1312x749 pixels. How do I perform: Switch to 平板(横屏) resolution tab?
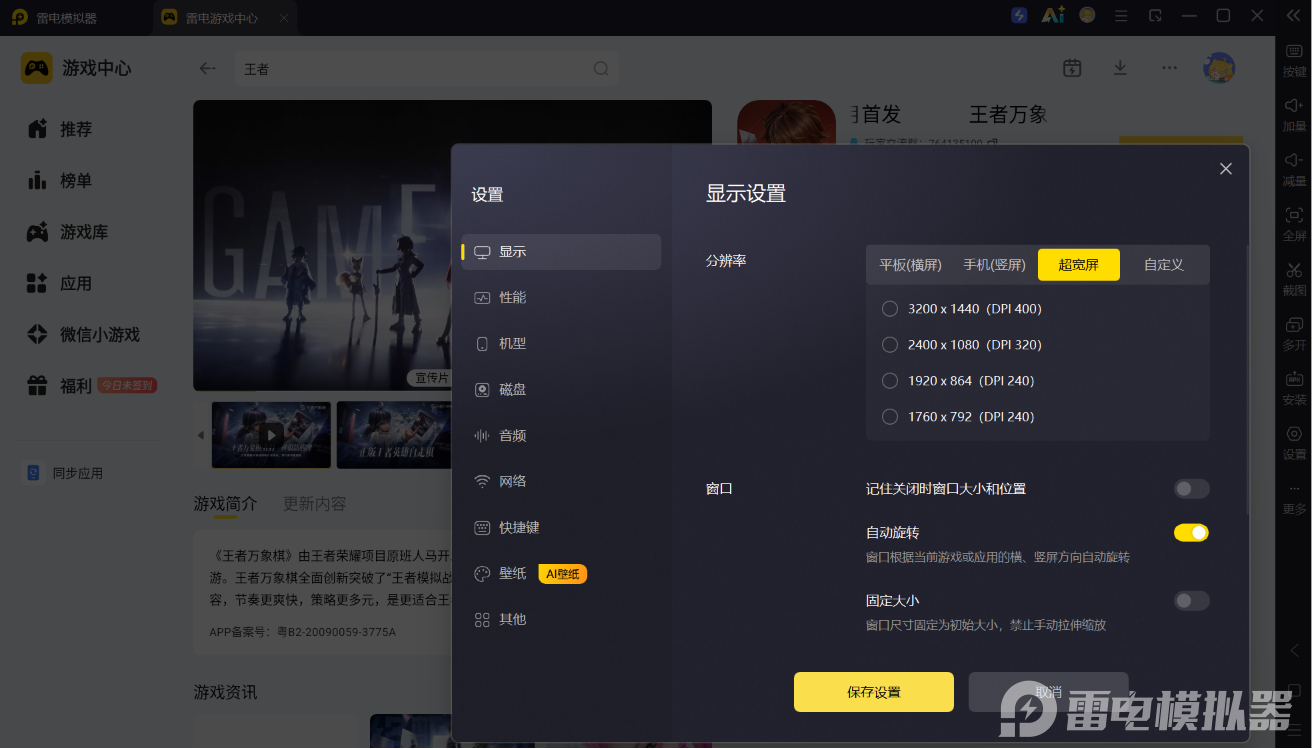click(x=911, y=265)
